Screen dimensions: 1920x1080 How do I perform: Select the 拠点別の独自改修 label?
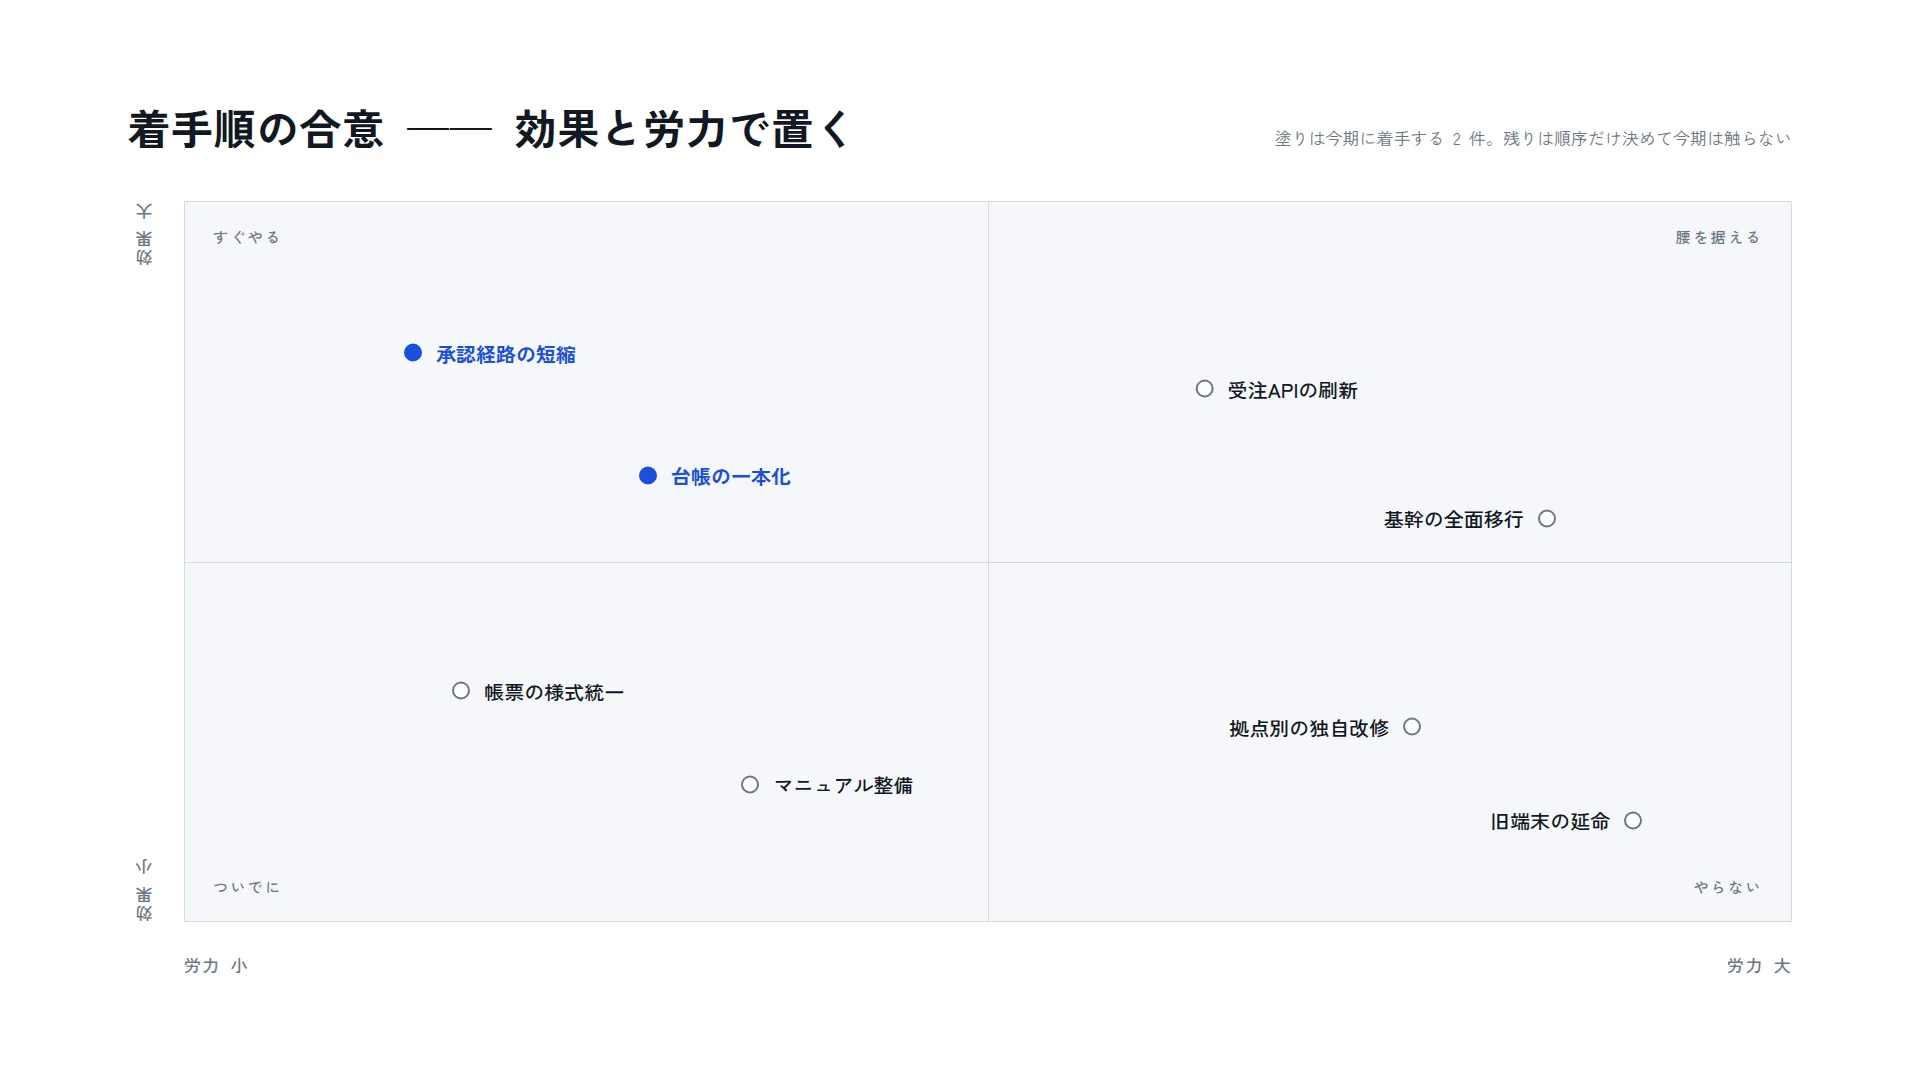(x=1309, y=729)
